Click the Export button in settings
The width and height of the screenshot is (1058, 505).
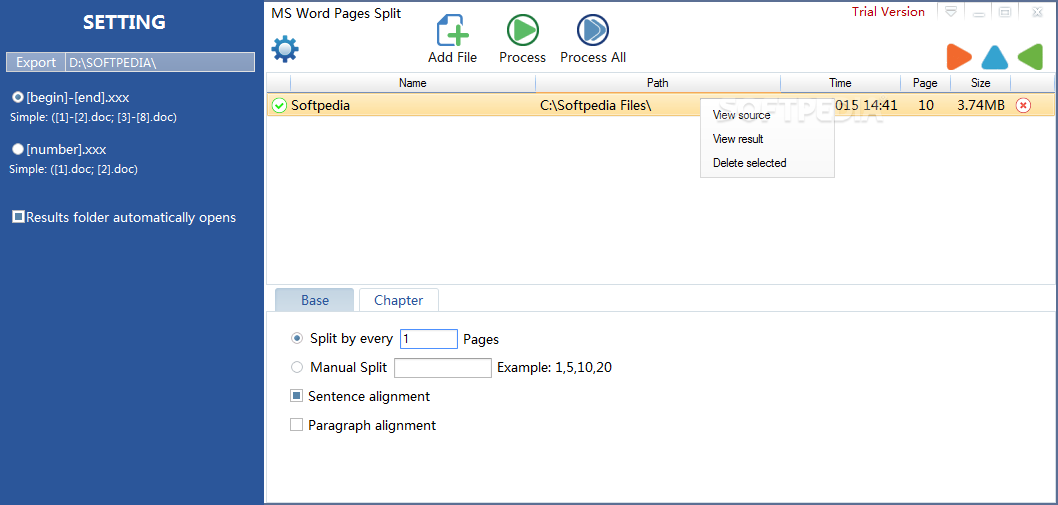tap(36, 62)
